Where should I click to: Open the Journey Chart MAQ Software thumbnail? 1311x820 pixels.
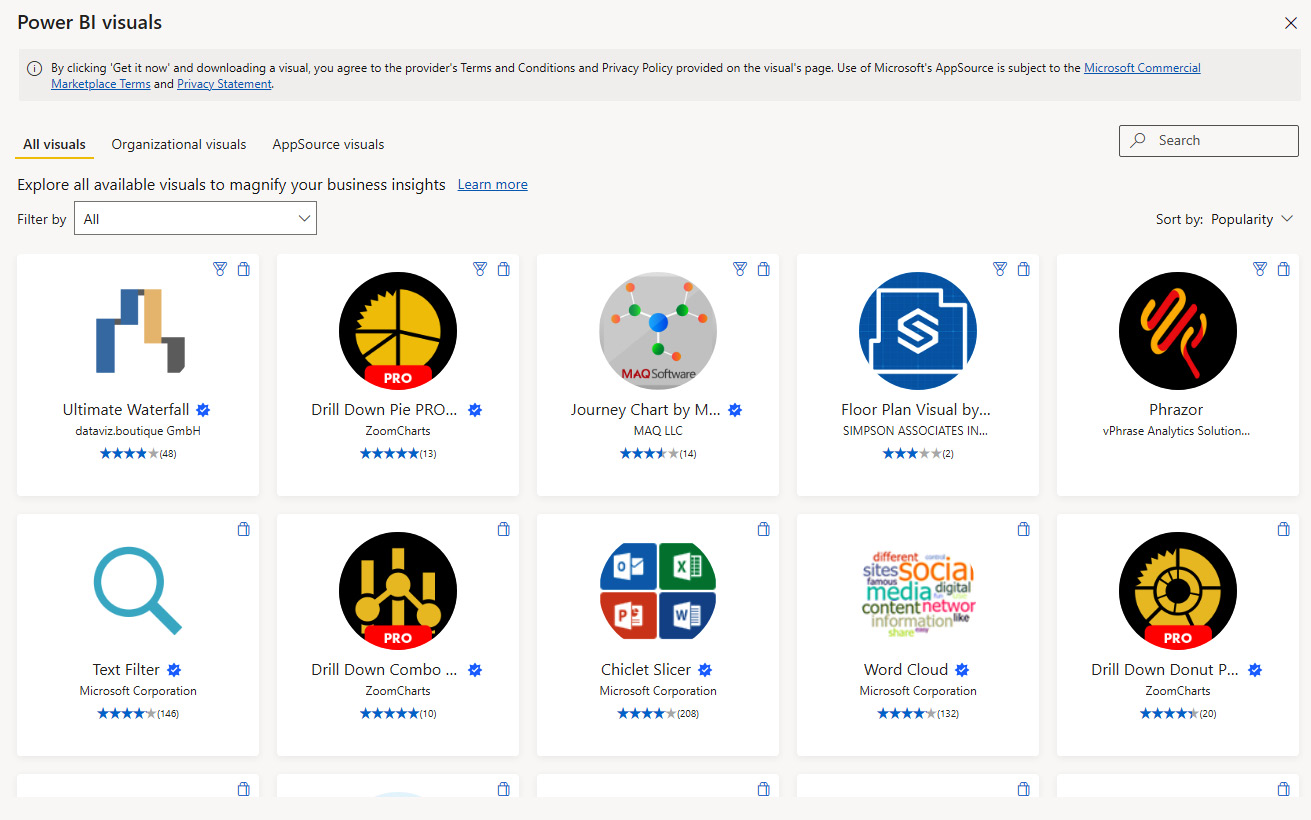coord(658,331)
